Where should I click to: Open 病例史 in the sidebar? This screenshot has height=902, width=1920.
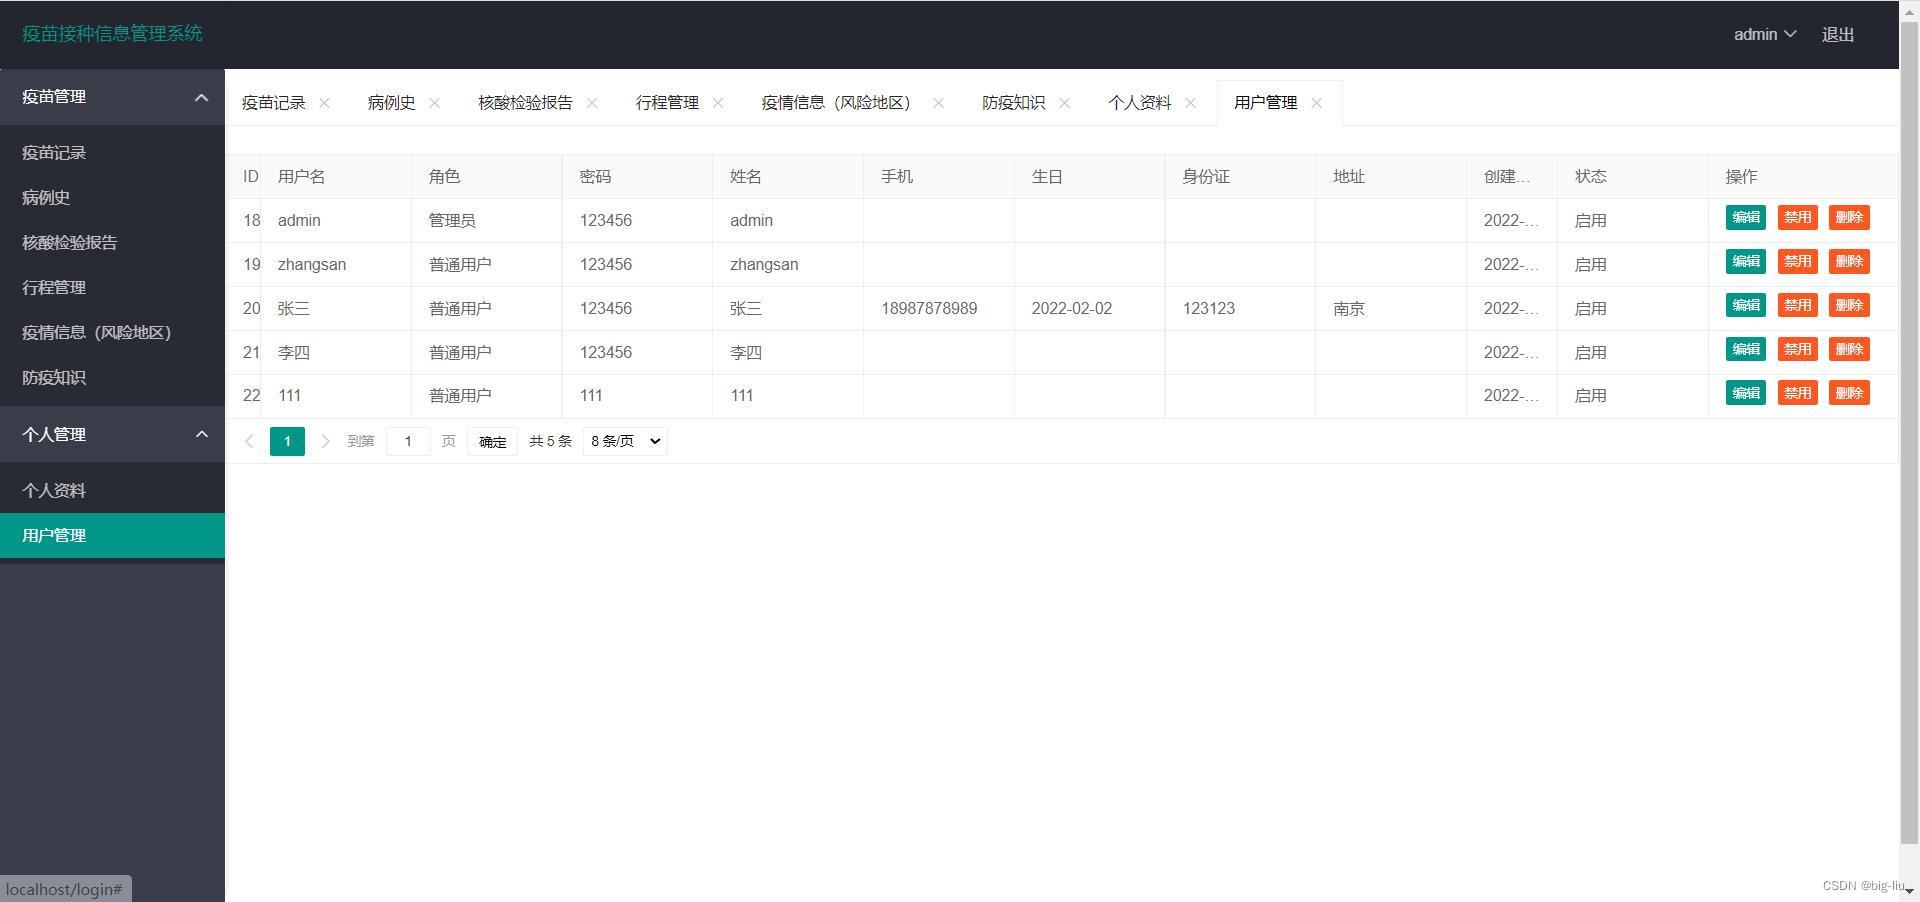point(112,198)
